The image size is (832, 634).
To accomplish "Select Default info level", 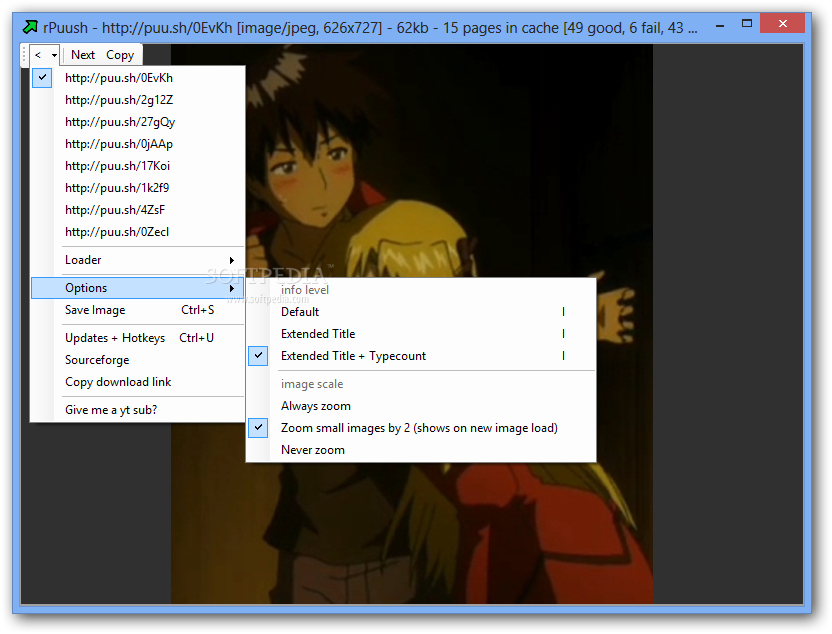I will click(x=421, y=312).
